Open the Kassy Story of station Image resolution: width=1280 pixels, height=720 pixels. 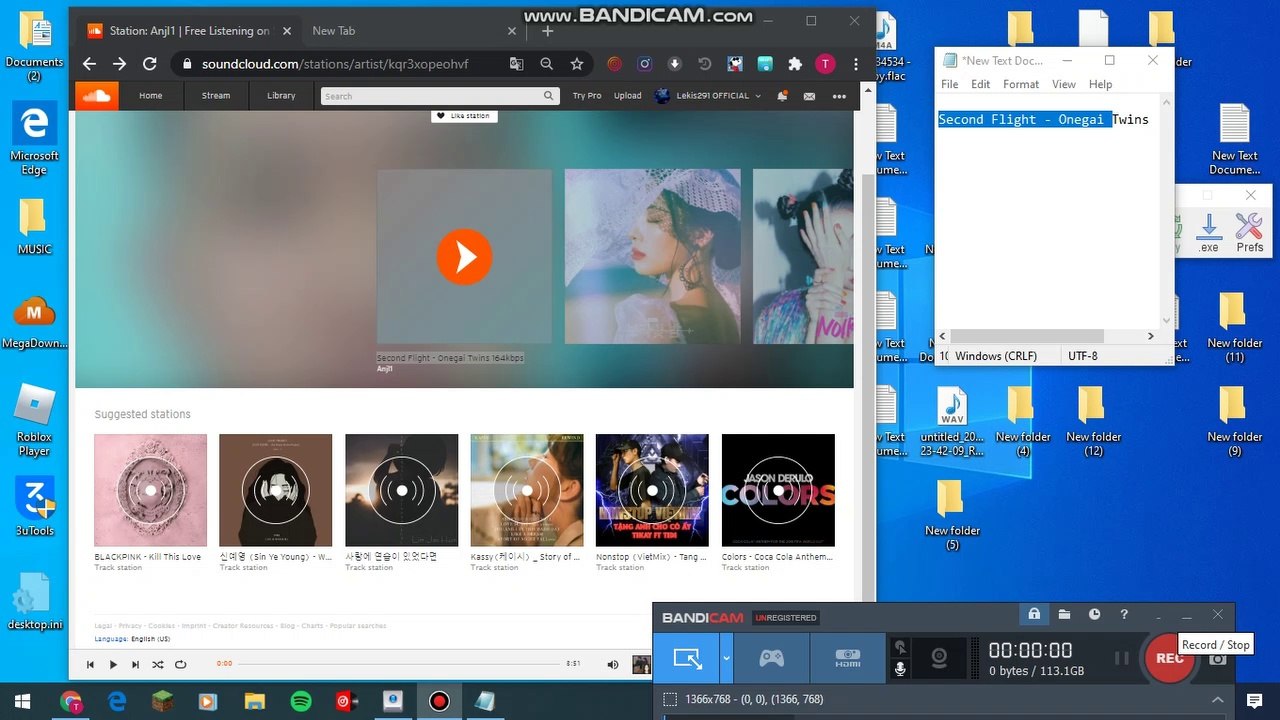(x=526, y=490)
